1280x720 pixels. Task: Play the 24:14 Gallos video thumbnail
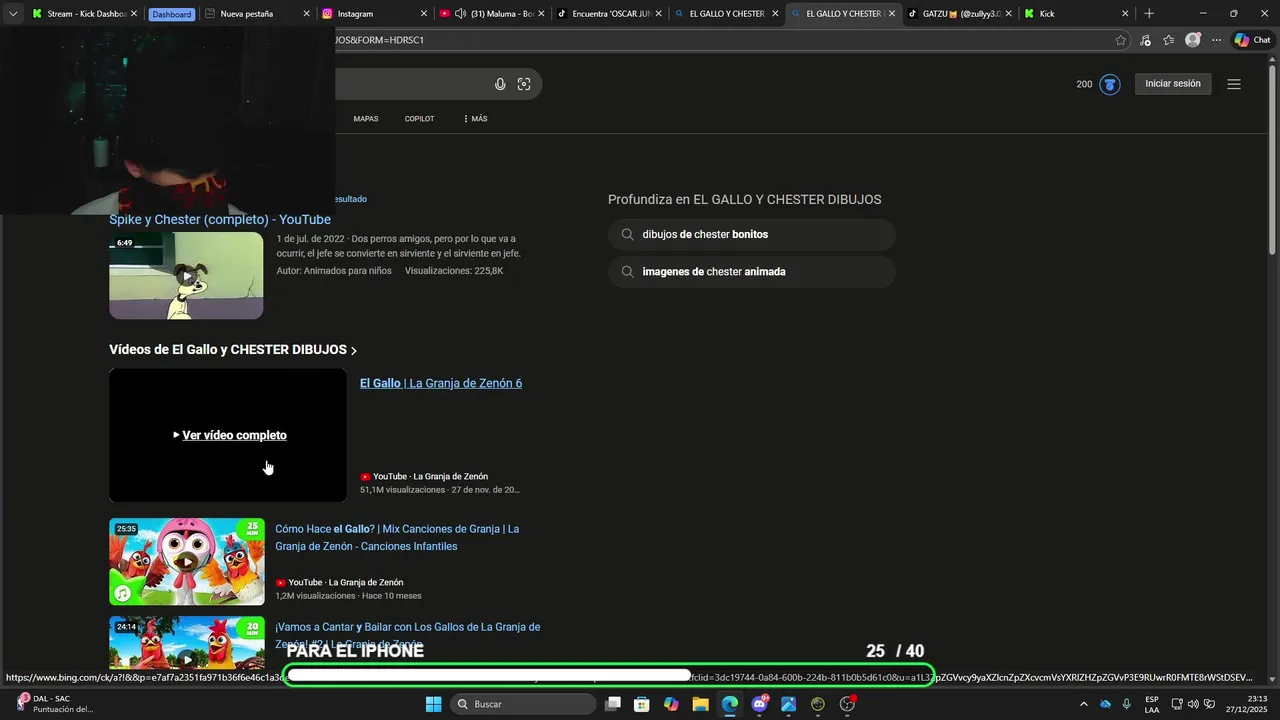[x=187, y=642]
